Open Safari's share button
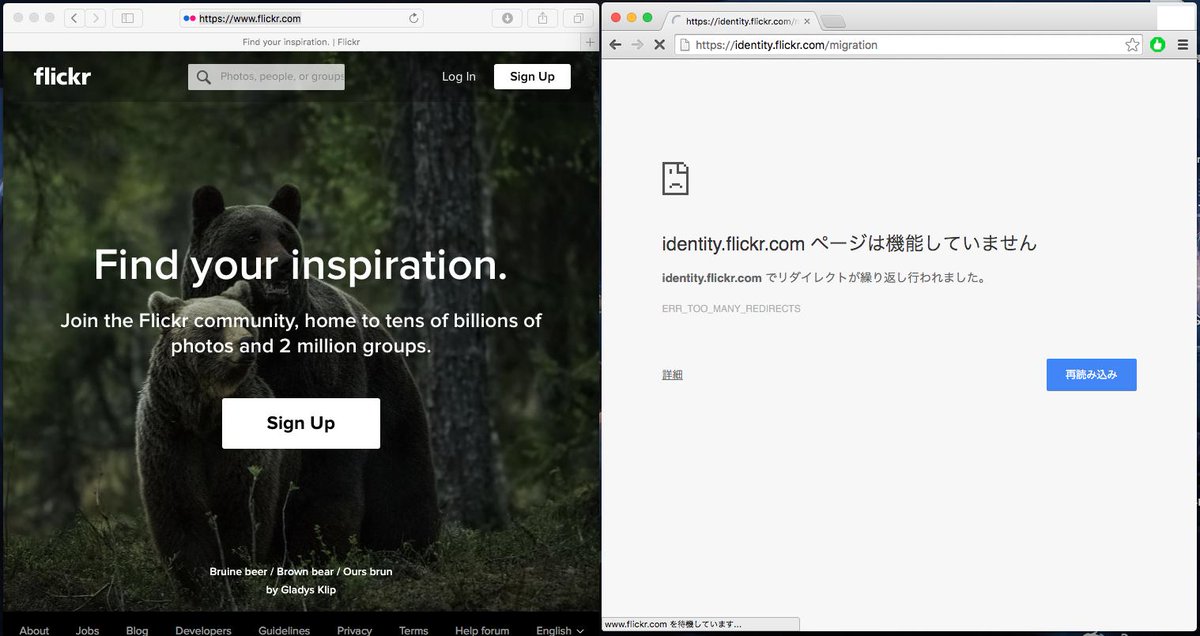The width and height of the screenshot is (1200, 636). point(543,18)
